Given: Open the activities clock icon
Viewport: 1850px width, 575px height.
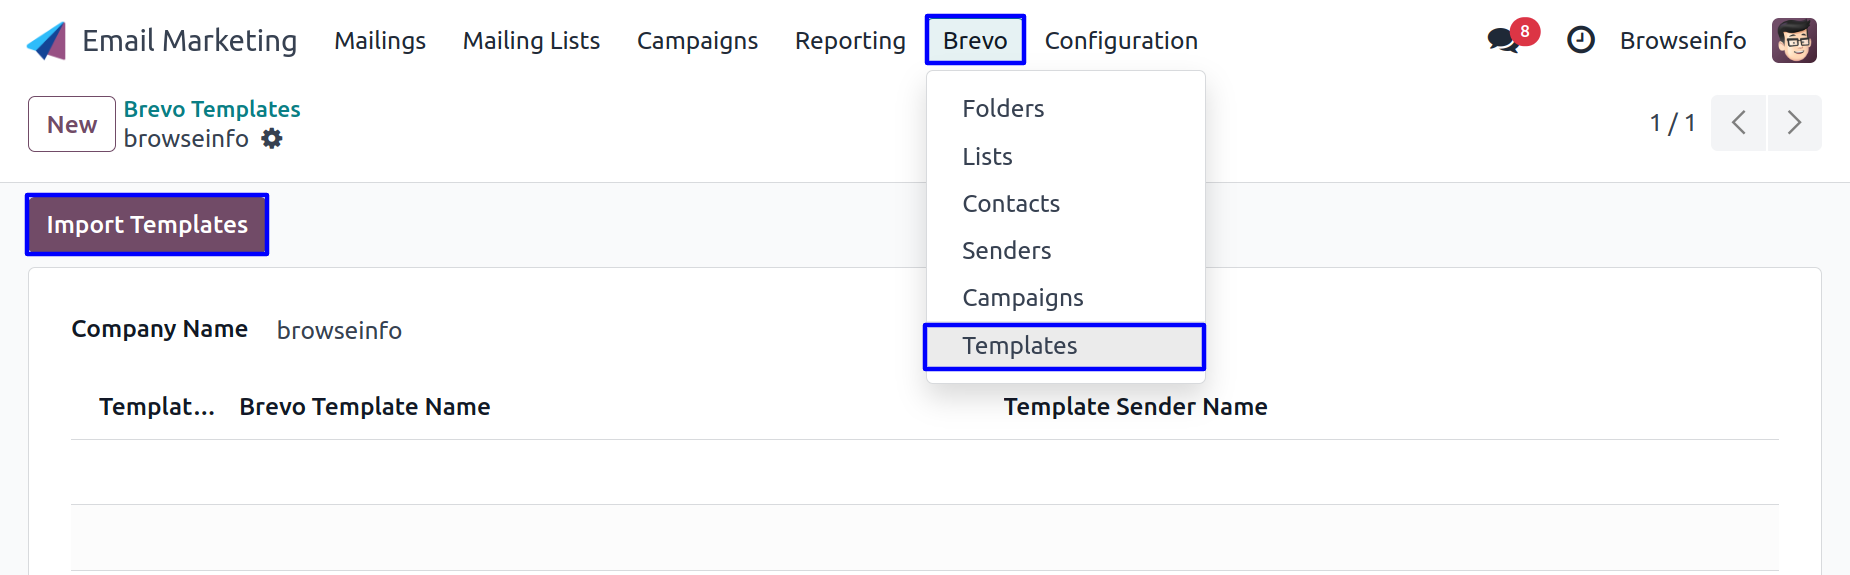Looking at the screenshot, I should click(x=1580, y=40).
